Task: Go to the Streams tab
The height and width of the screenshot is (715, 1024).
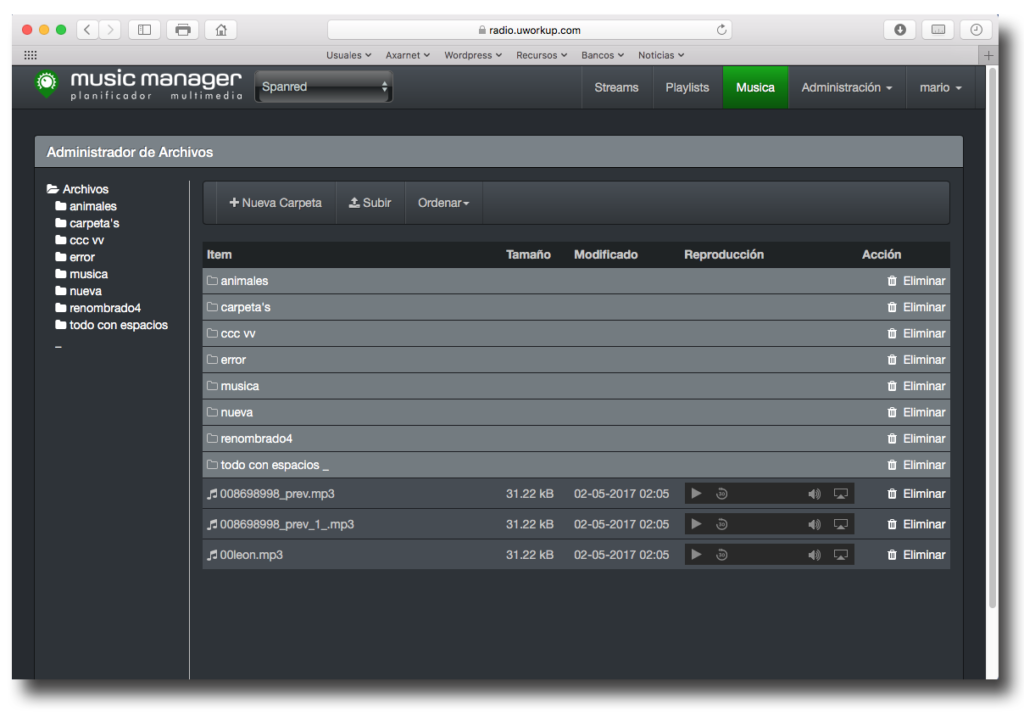Action: tap(616, 88)
